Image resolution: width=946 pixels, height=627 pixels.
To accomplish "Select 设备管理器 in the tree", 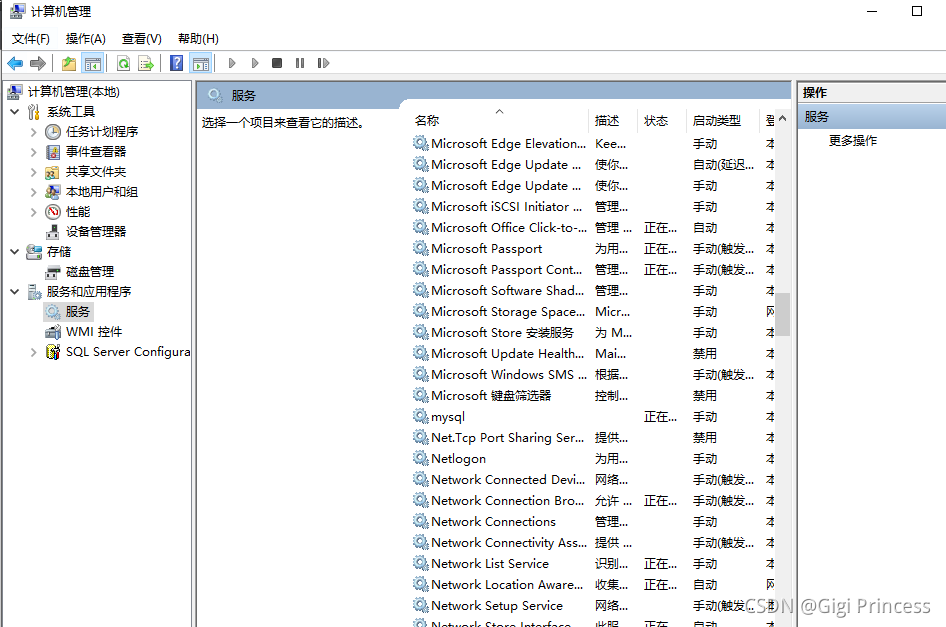I will click(x=86, y=231).
